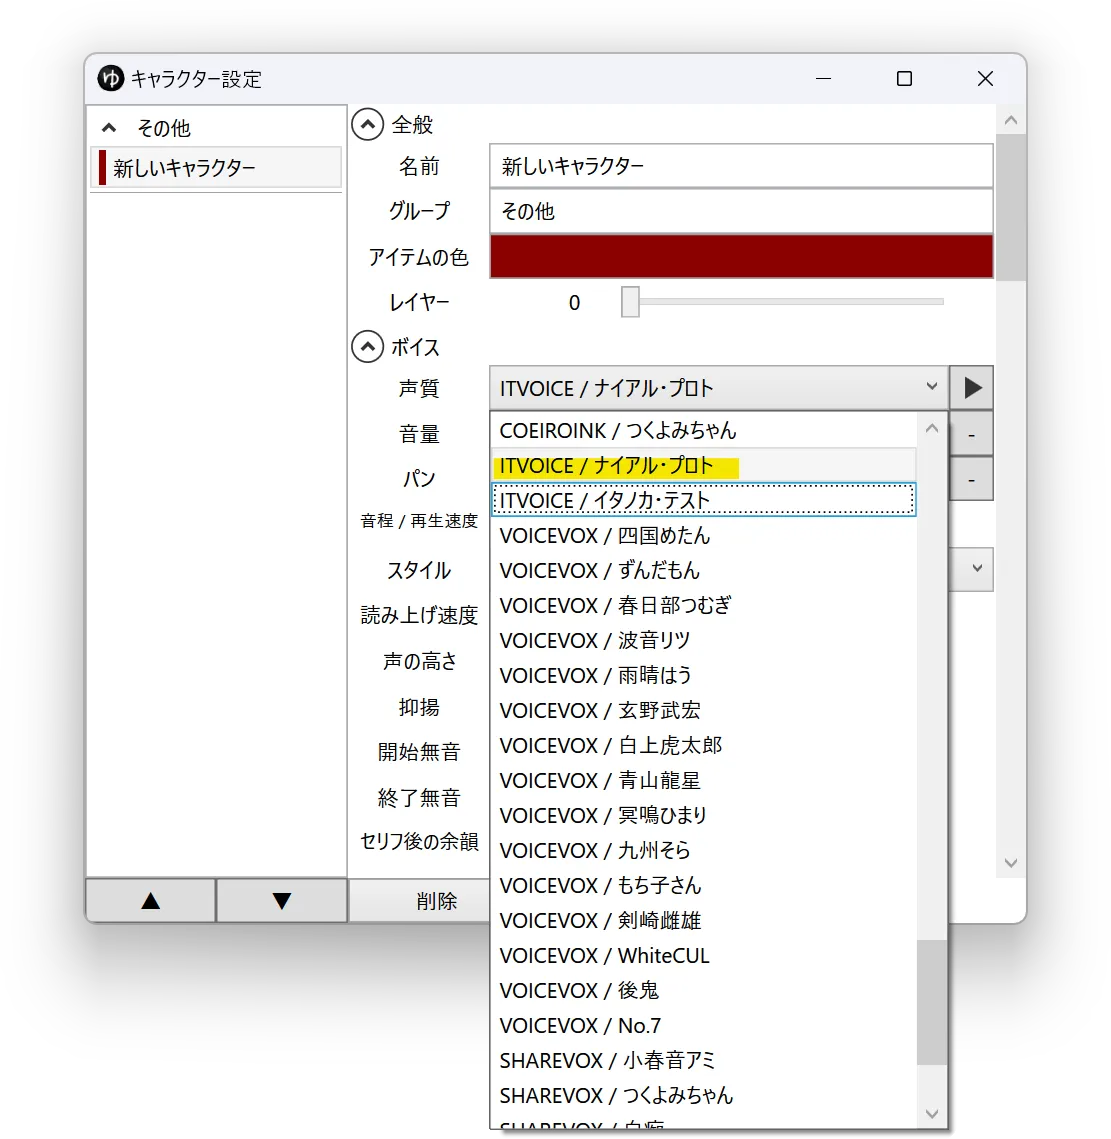This screenshot has width=1111, height=1139.
Task: Open the 声質 voice dropdown
Action: (x=719, y=388)
